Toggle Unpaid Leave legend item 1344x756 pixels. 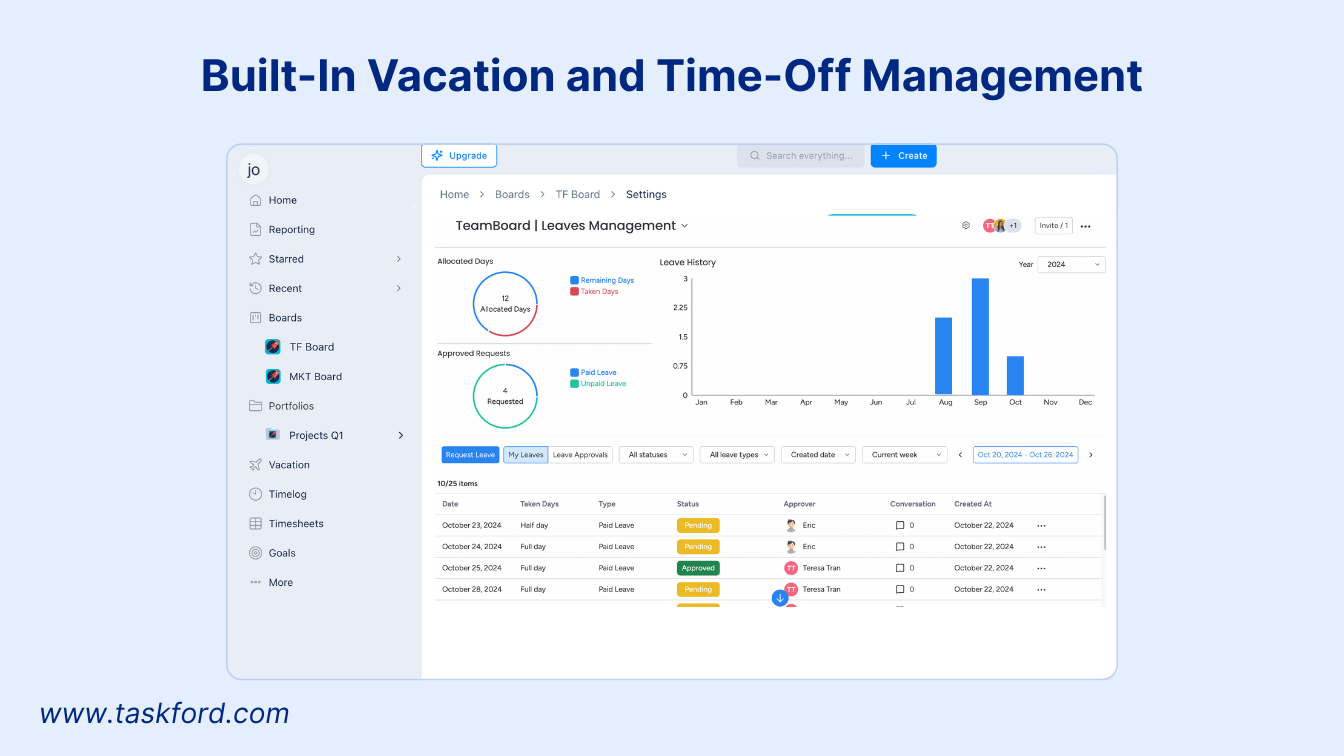598,384
